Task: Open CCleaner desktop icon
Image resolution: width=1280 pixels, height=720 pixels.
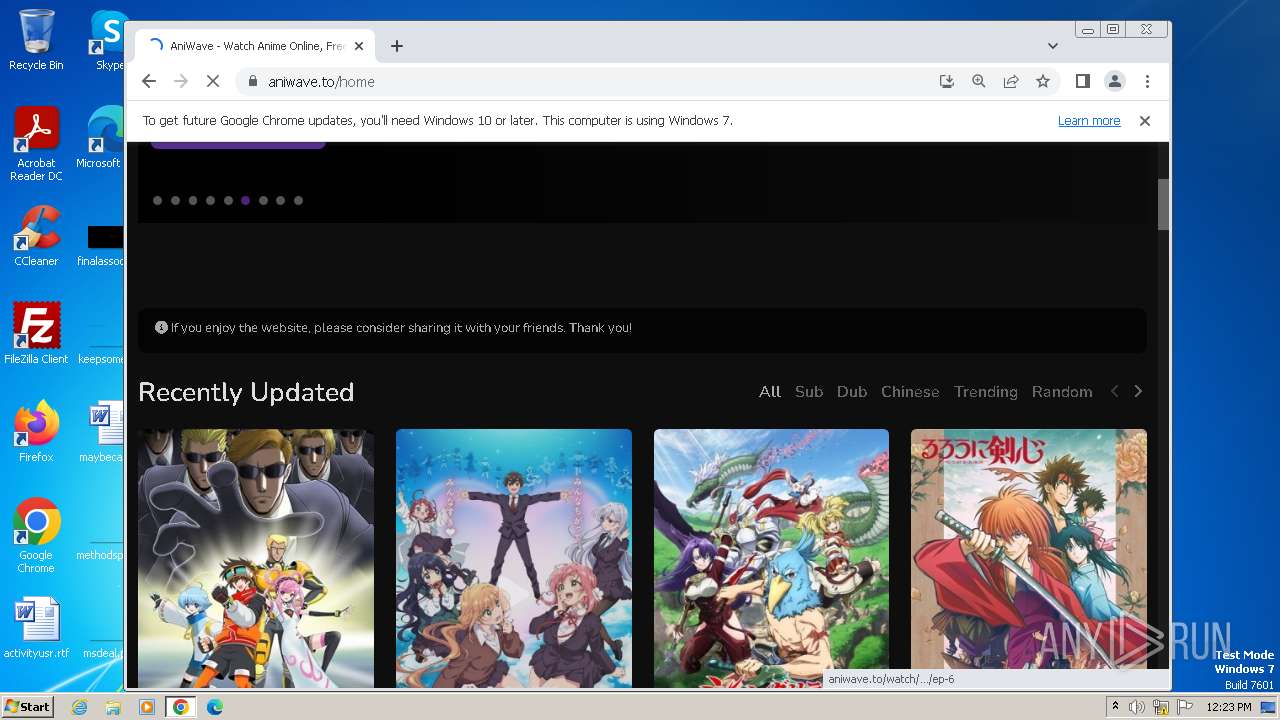Action: click(36, 237)
